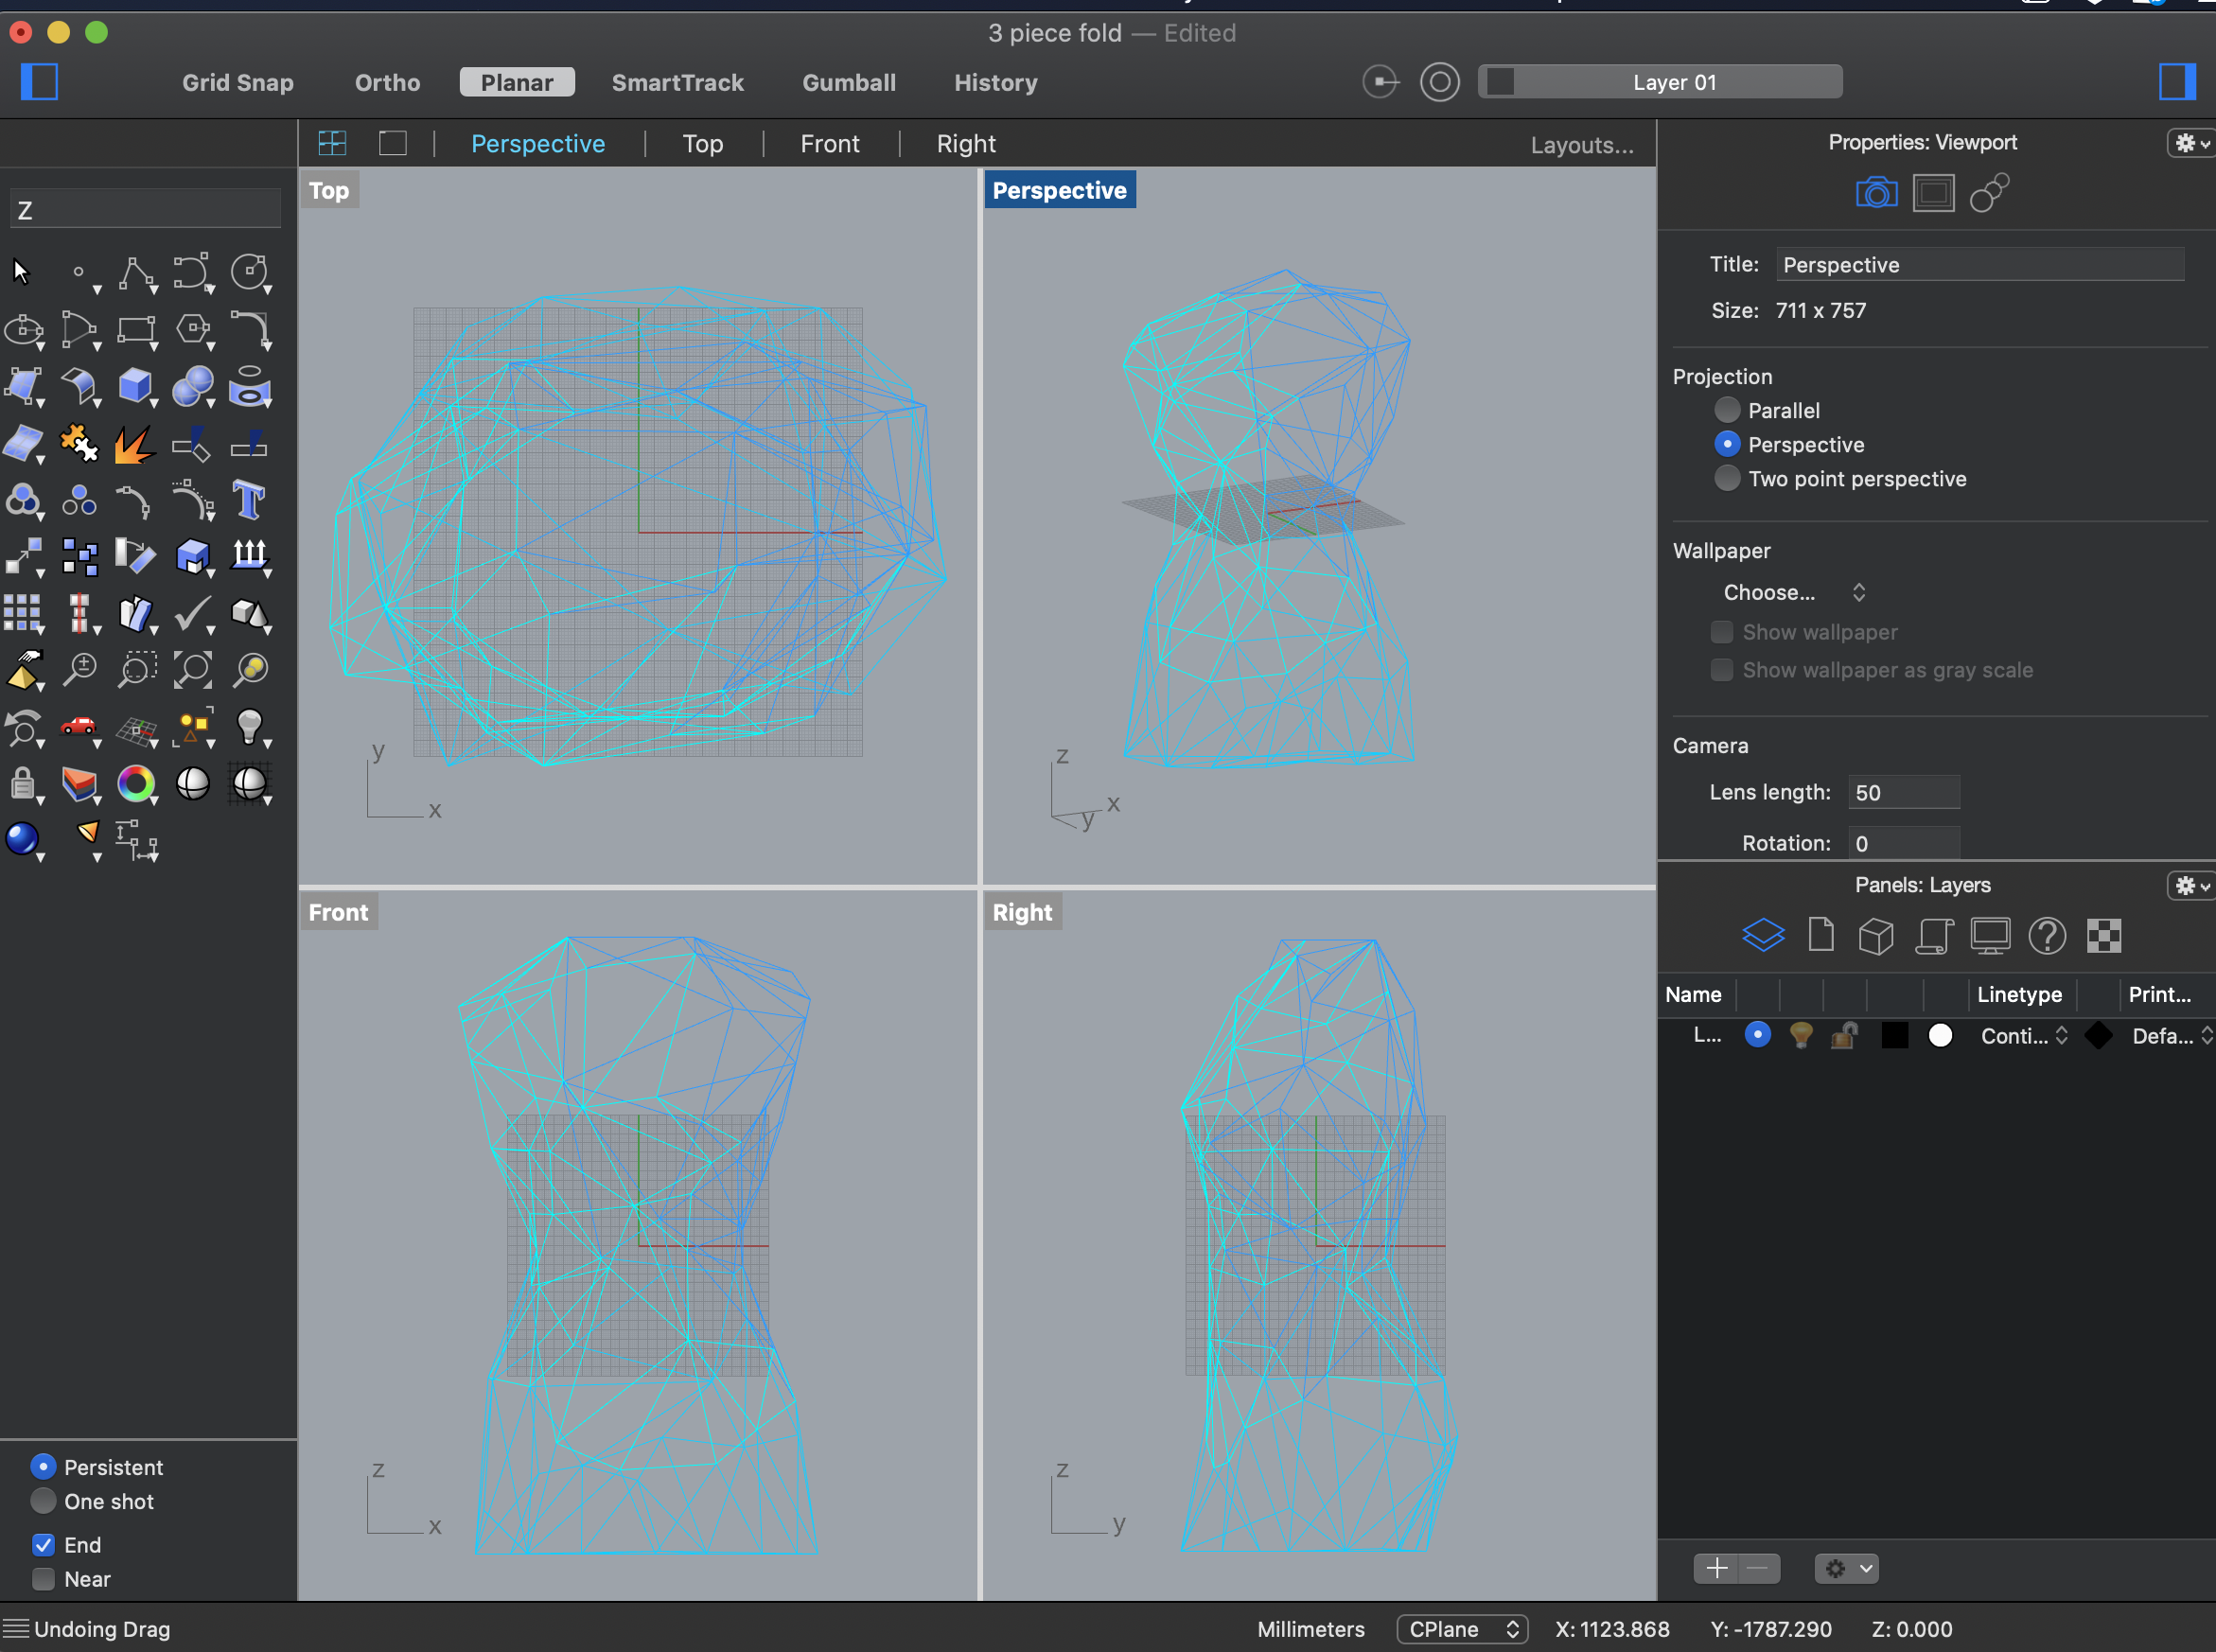Click the blue Render sphere icon
This screenshot has height=1652, width=2216.
tap(22, 839)
